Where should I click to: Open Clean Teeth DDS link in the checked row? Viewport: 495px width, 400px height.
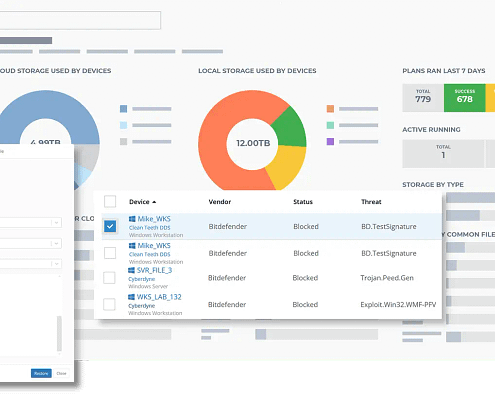(x=150, y=227)
